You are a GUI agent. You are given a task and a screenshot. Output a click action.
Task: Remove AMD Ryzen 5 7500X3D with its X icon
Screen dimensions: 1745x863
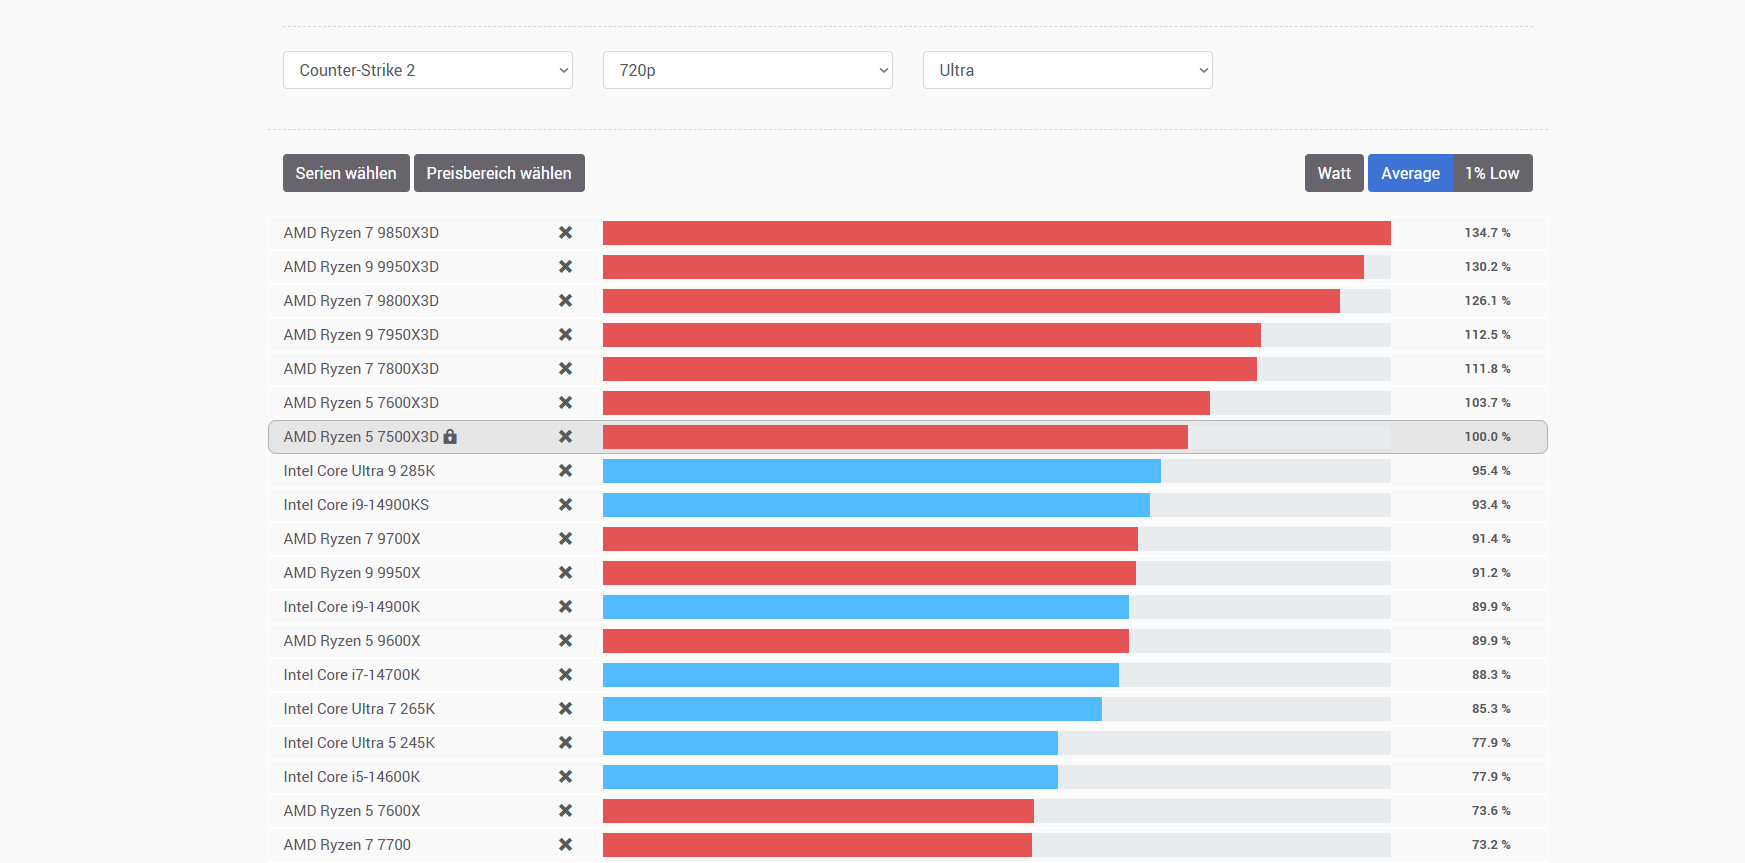coord(565,437)
